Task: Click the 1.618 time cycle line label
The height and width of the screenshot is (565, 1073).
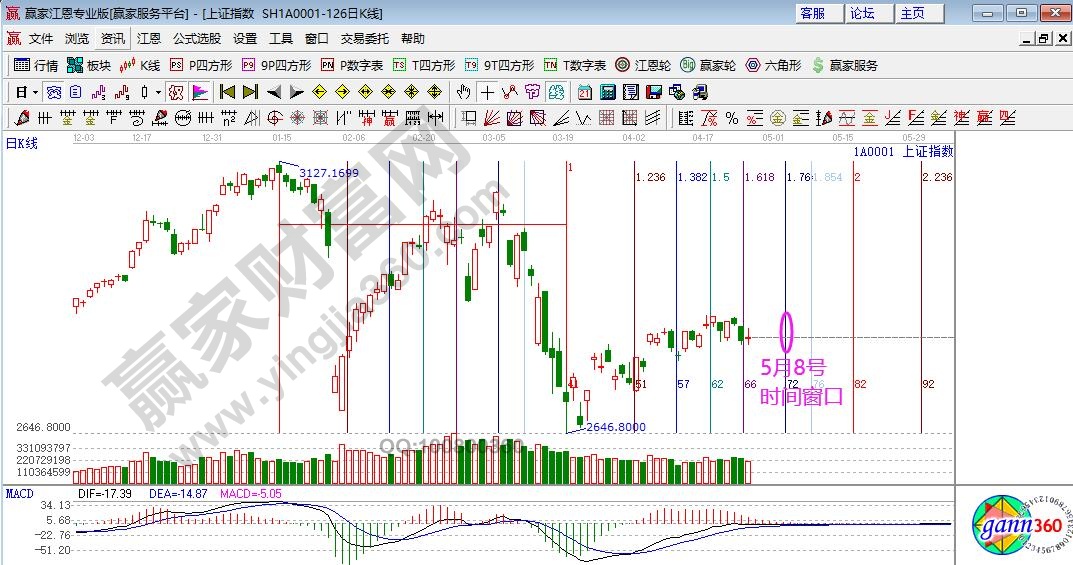Action: 759,177
